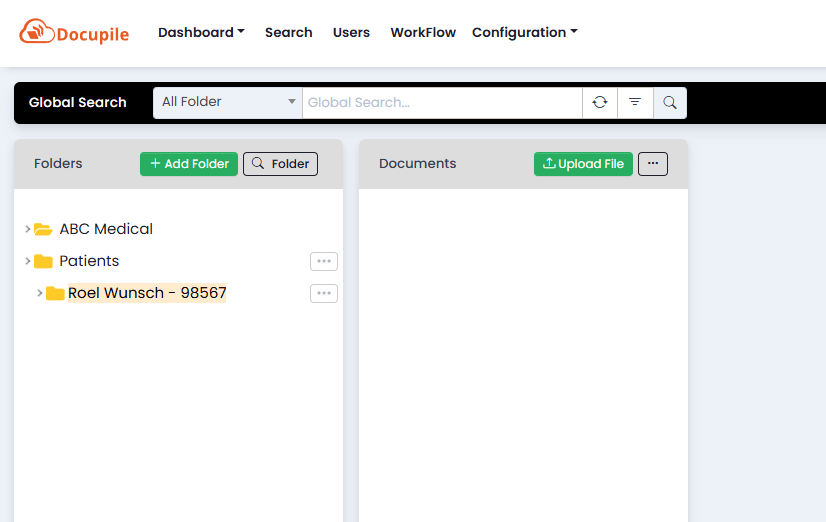Click into the Global Search text field
Viewport: 826px width, 522px height.
point(441,102)
